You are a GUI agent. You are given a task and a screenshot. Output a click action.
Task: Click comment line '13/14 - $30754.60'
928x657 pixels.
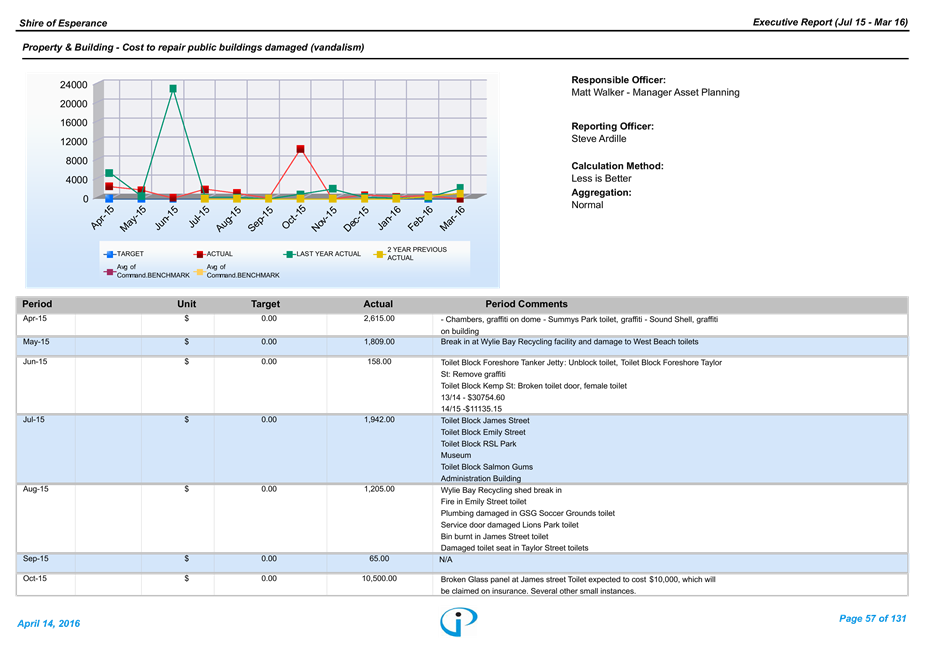472,397
